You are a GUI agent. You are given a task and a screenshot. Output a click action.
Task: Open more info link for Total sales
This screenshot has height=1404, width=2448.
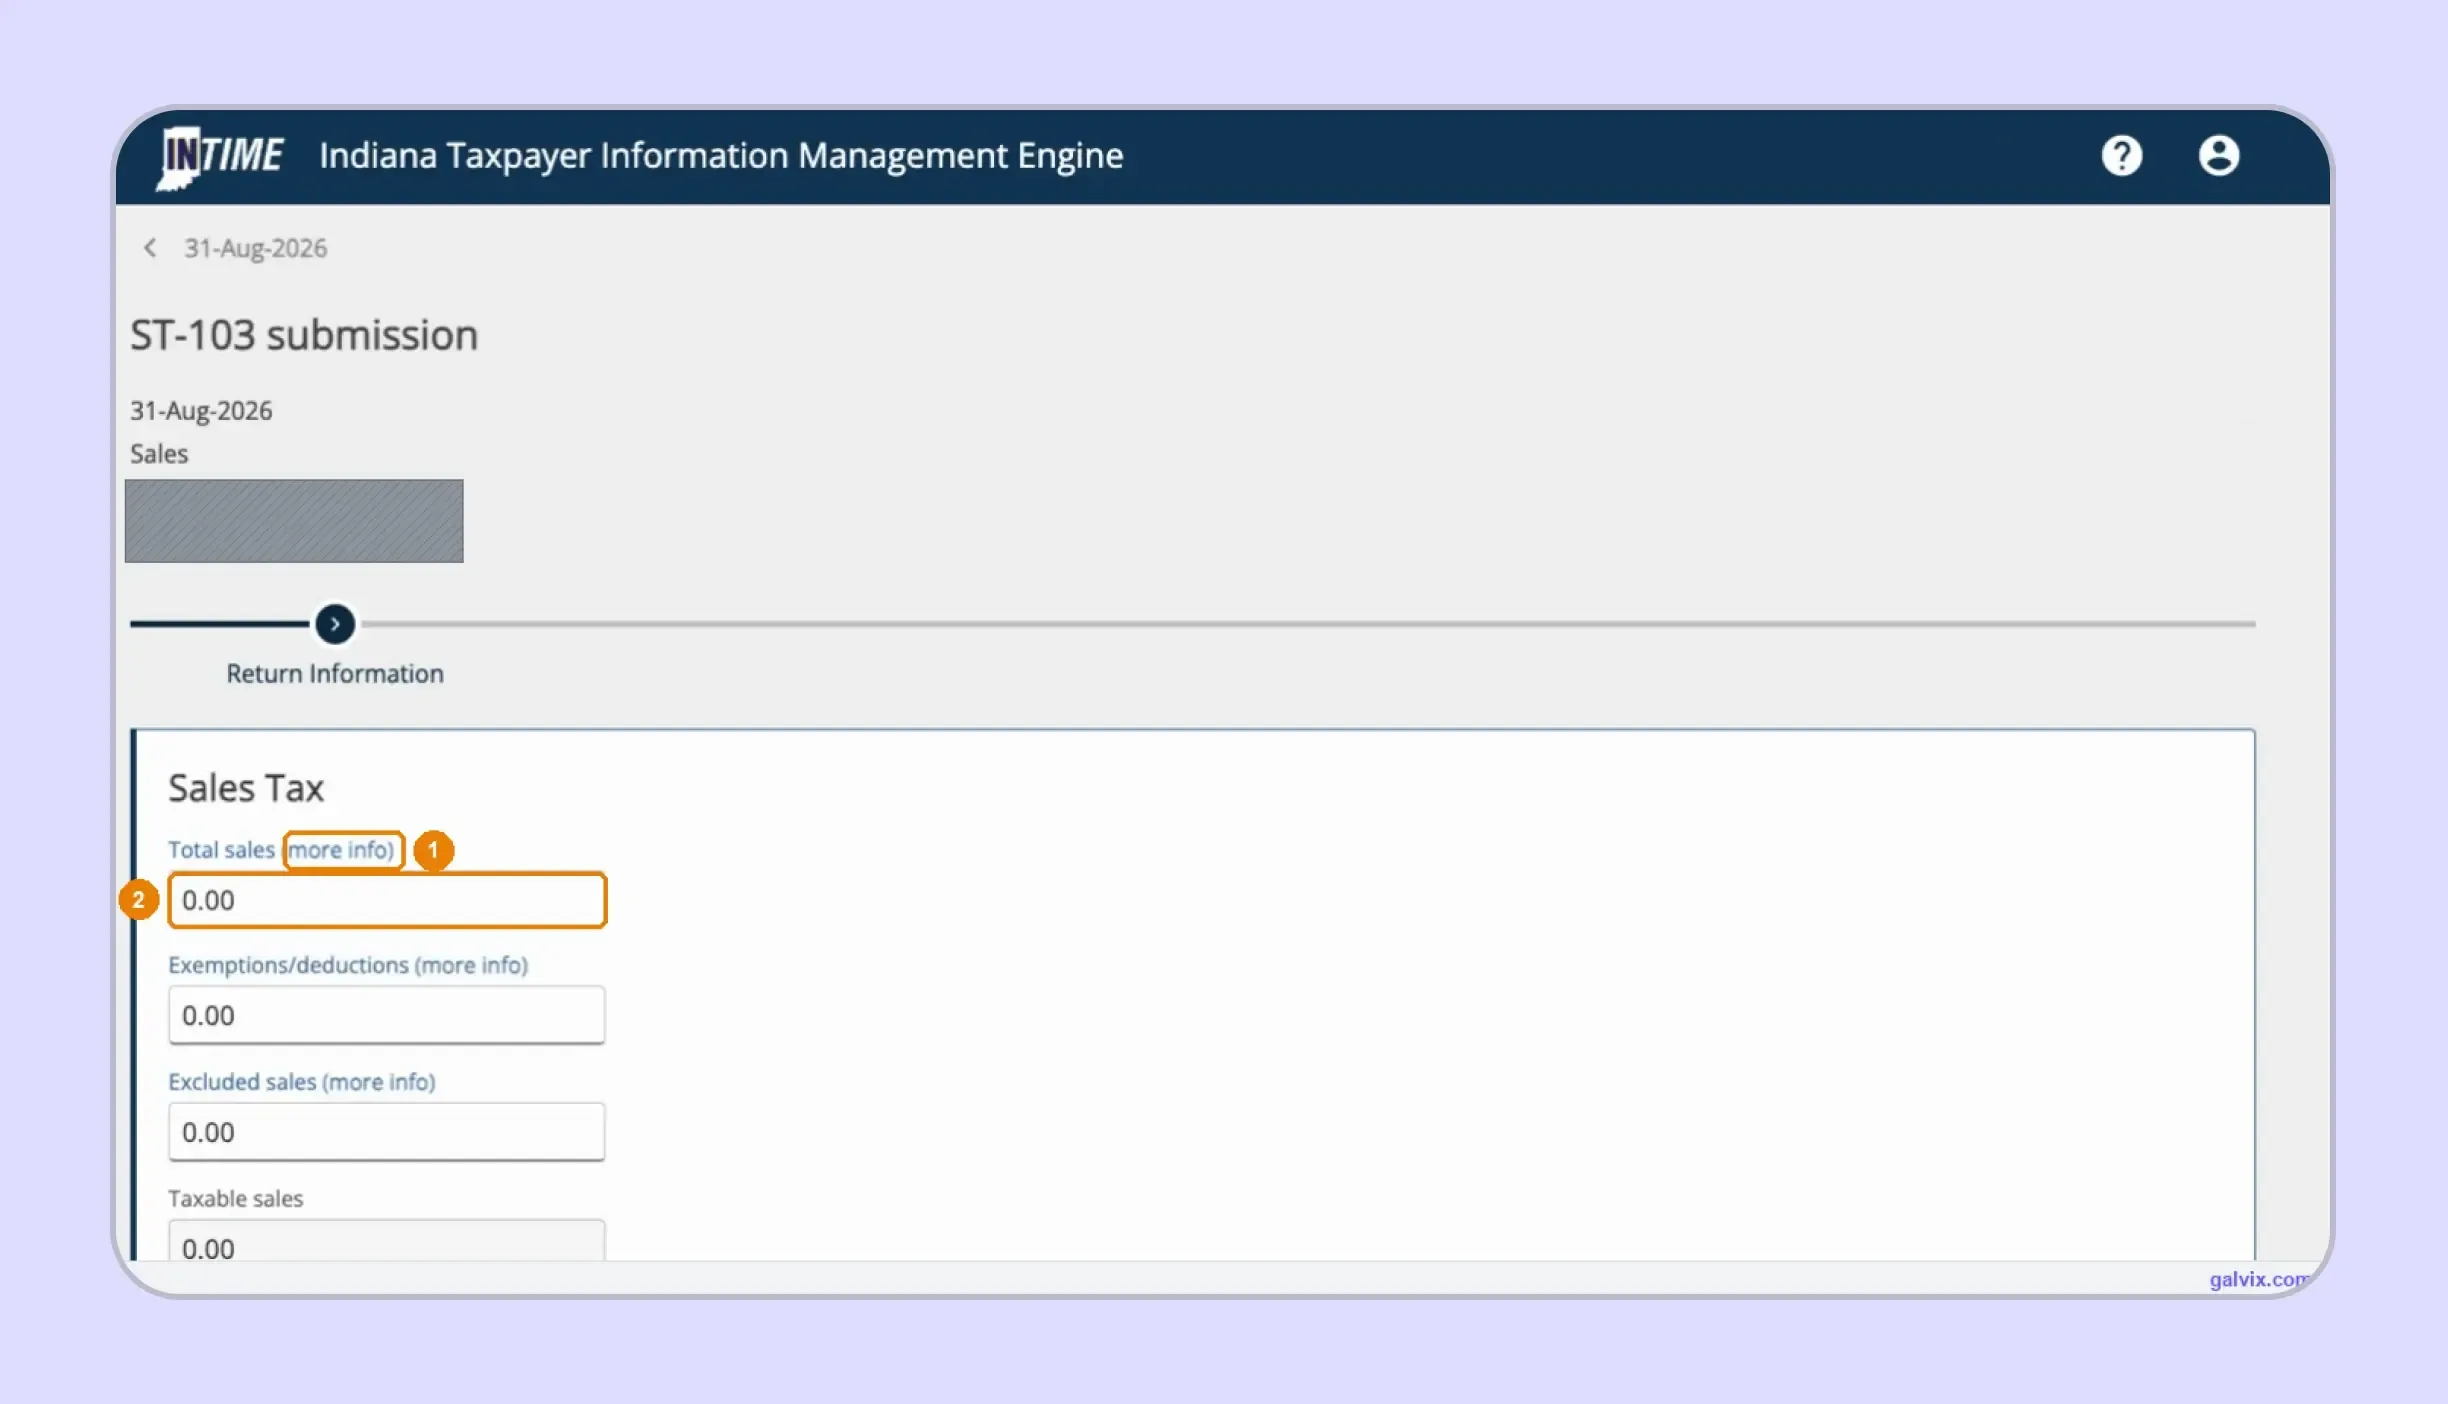pyautogui.click(x=342, y=850)
